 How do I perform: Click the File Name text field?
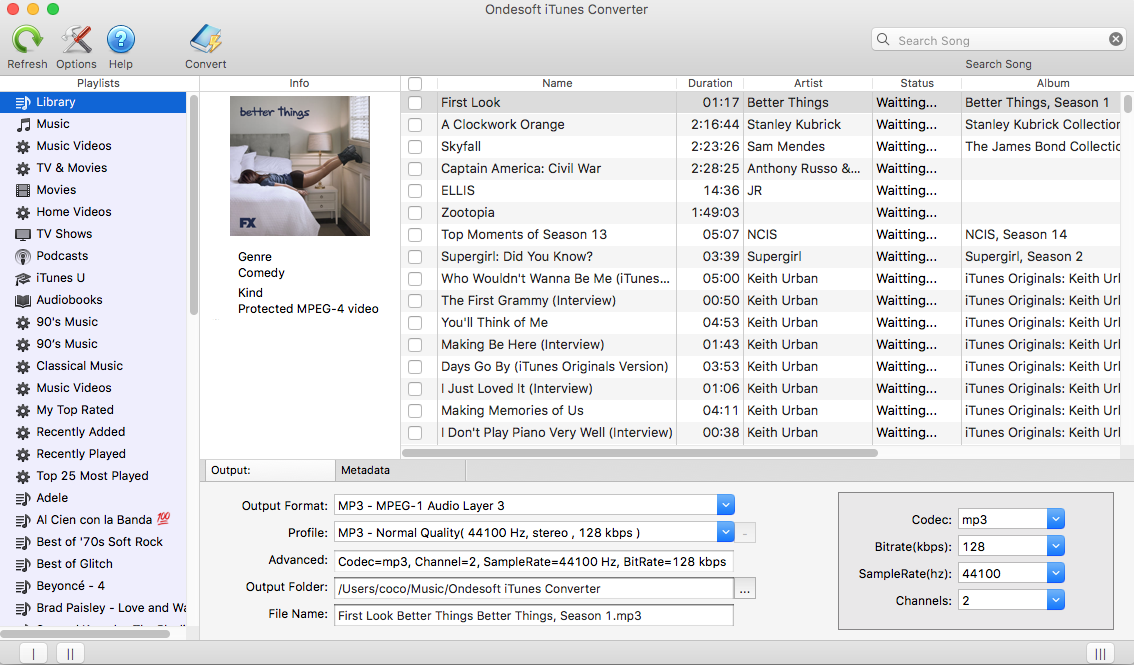click(x=534, y=615)
